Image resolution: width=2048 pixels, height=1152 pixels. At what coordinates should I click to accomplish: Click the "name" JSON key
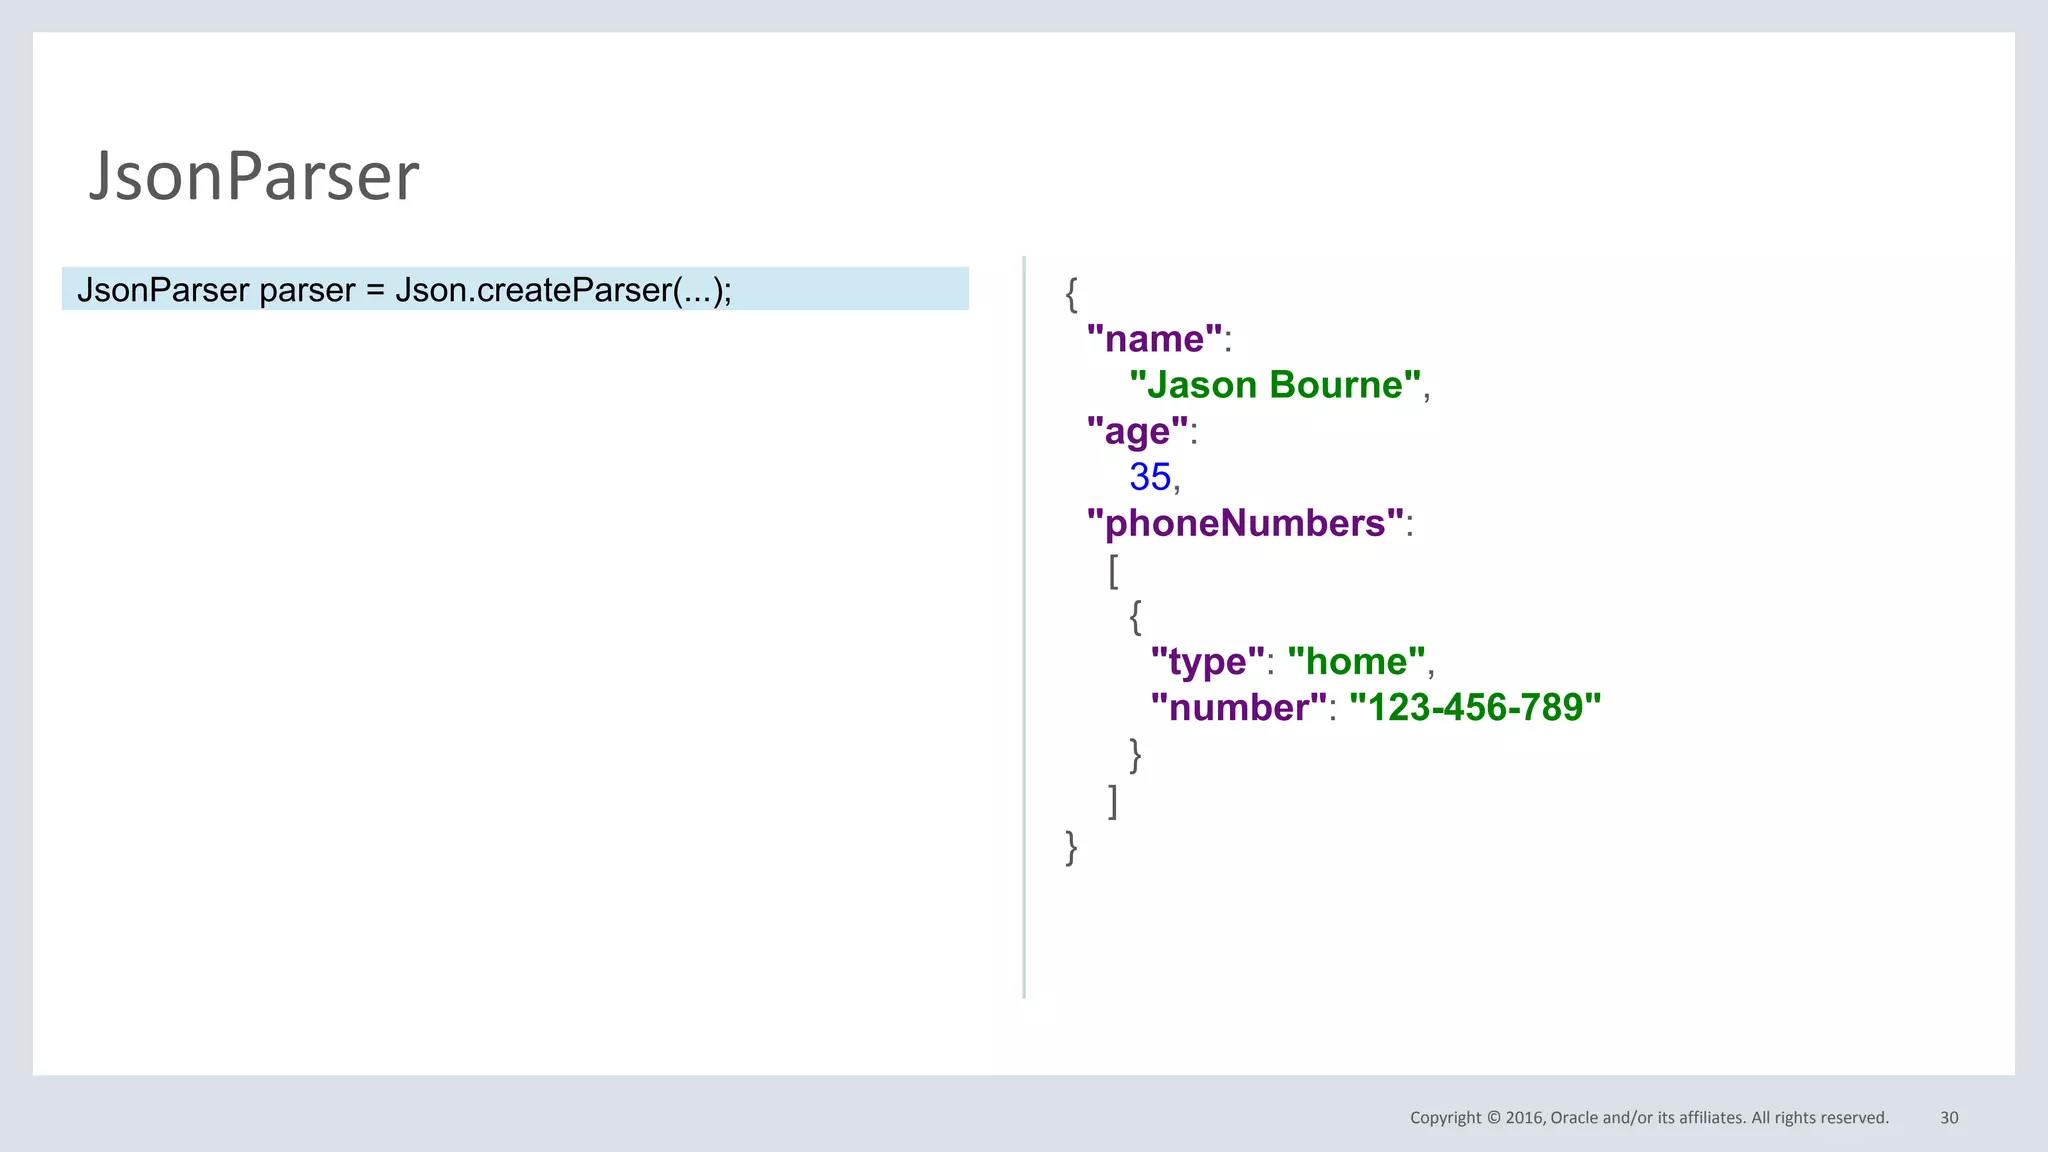point(1154,339)
